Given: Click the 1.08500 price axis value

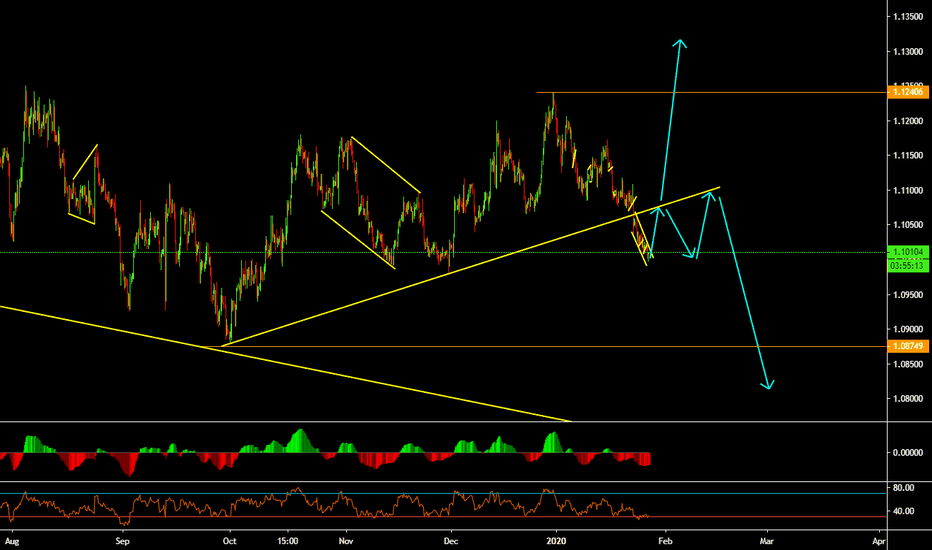Looking at the screenshot, I should click(x=908, y=364).
